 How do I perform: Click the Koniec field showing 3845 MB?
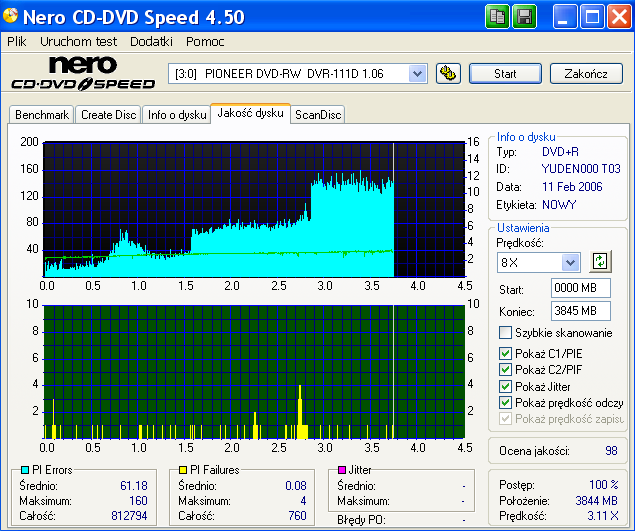click(581, 311)
